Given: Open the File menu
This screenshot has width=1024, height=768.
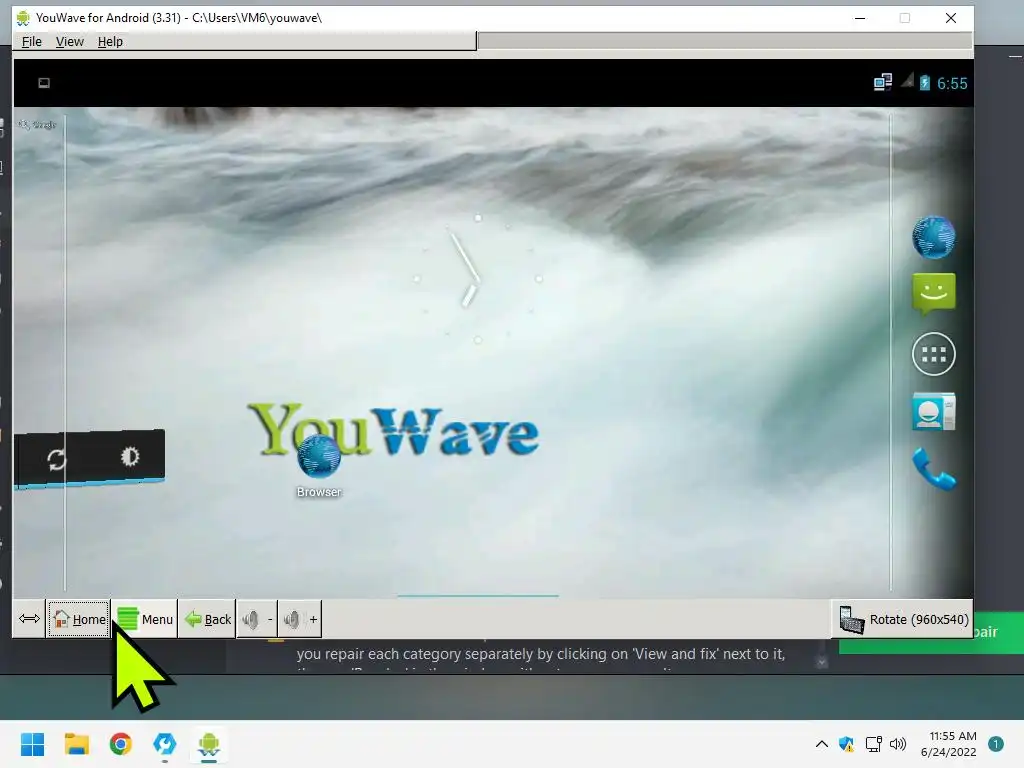Looking at the screenshot, I should click(31, 41).
